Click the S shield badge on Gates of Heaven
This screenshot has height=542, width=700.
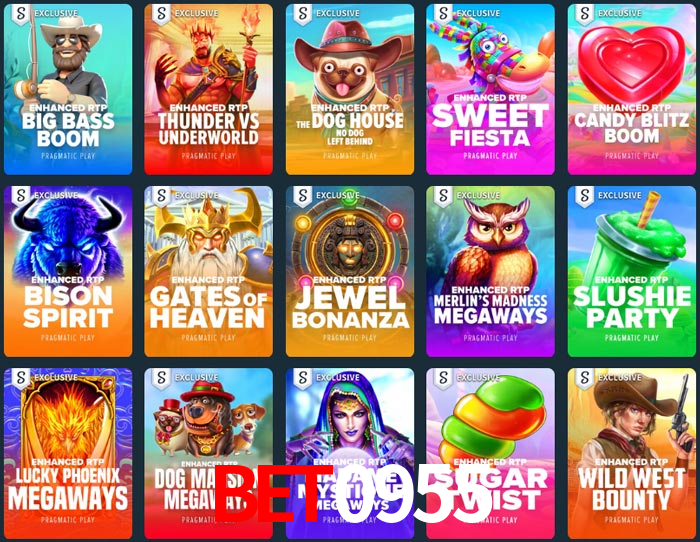tap(161, 196)
